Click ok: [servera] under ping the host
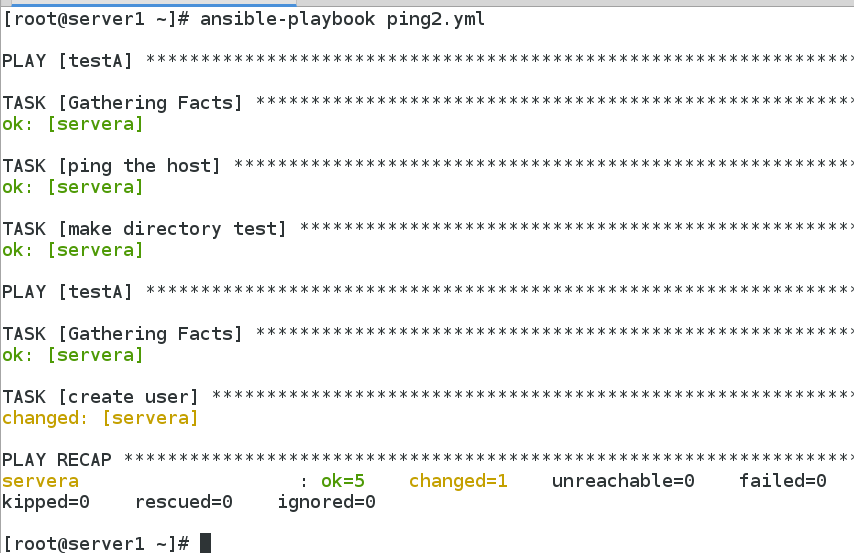The image size is (854, 553). 73,187
